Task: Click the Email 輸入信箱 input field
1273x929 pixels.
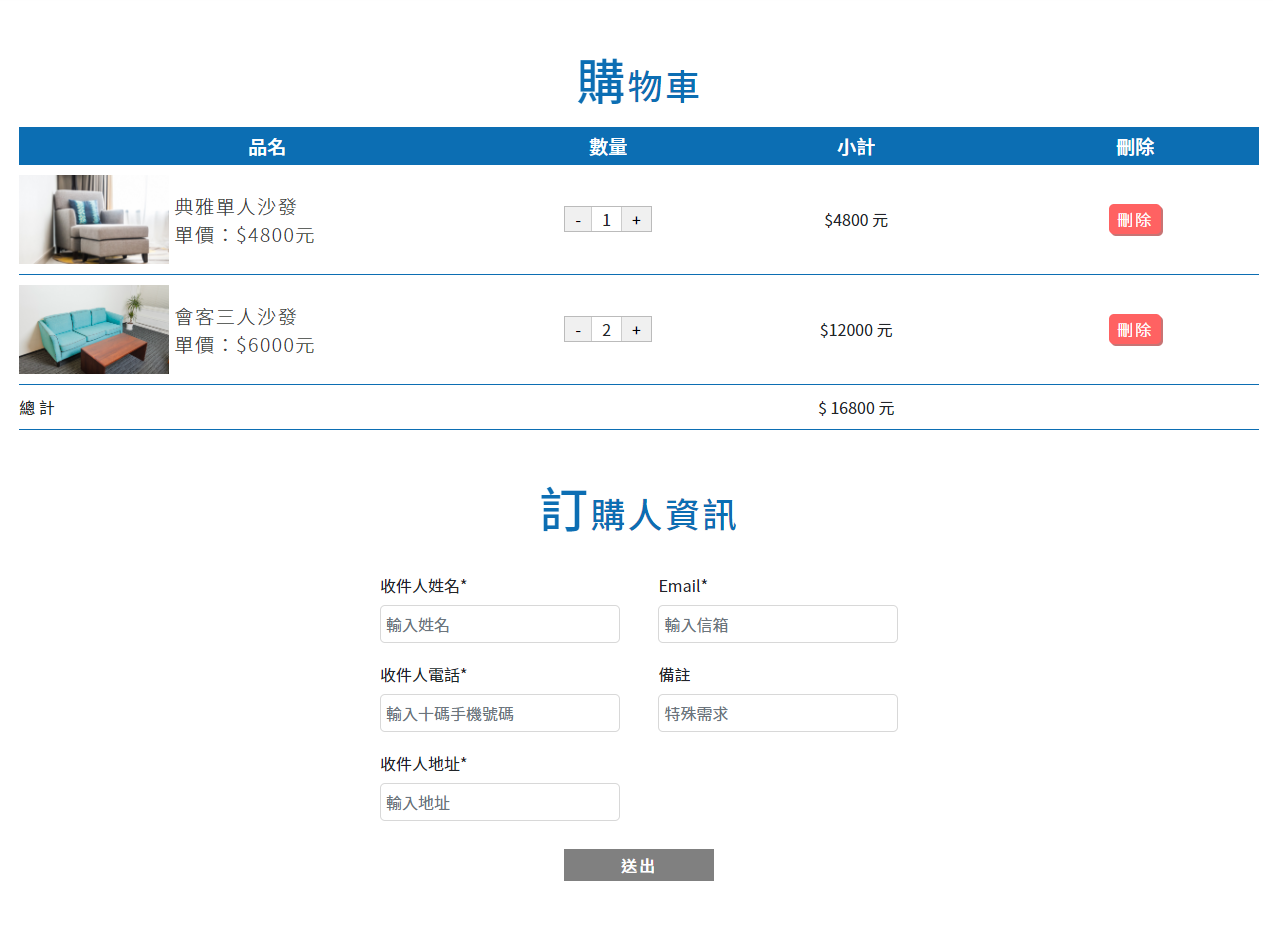Action: point(777,624)
